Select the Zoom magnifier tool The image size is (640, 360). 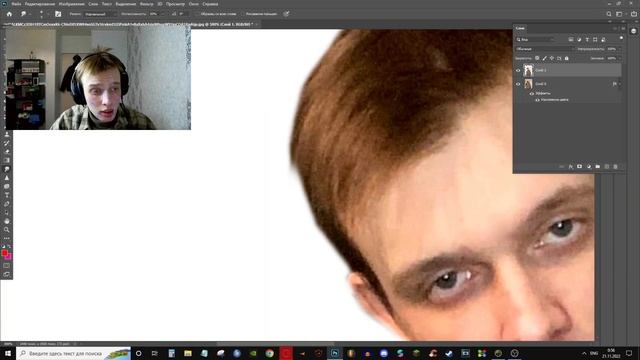(7, 229)
